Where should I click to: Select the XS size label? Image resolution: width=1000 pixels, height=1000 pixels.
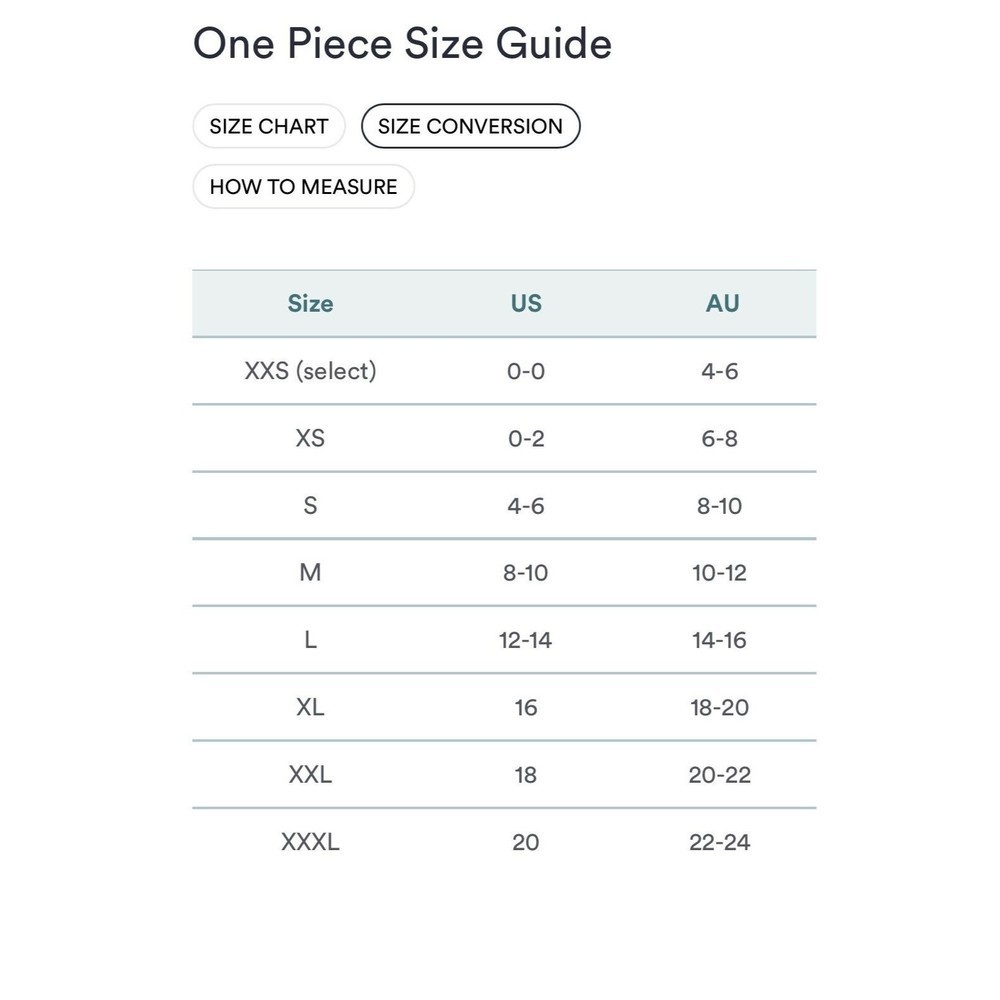[x=311, y=438]
